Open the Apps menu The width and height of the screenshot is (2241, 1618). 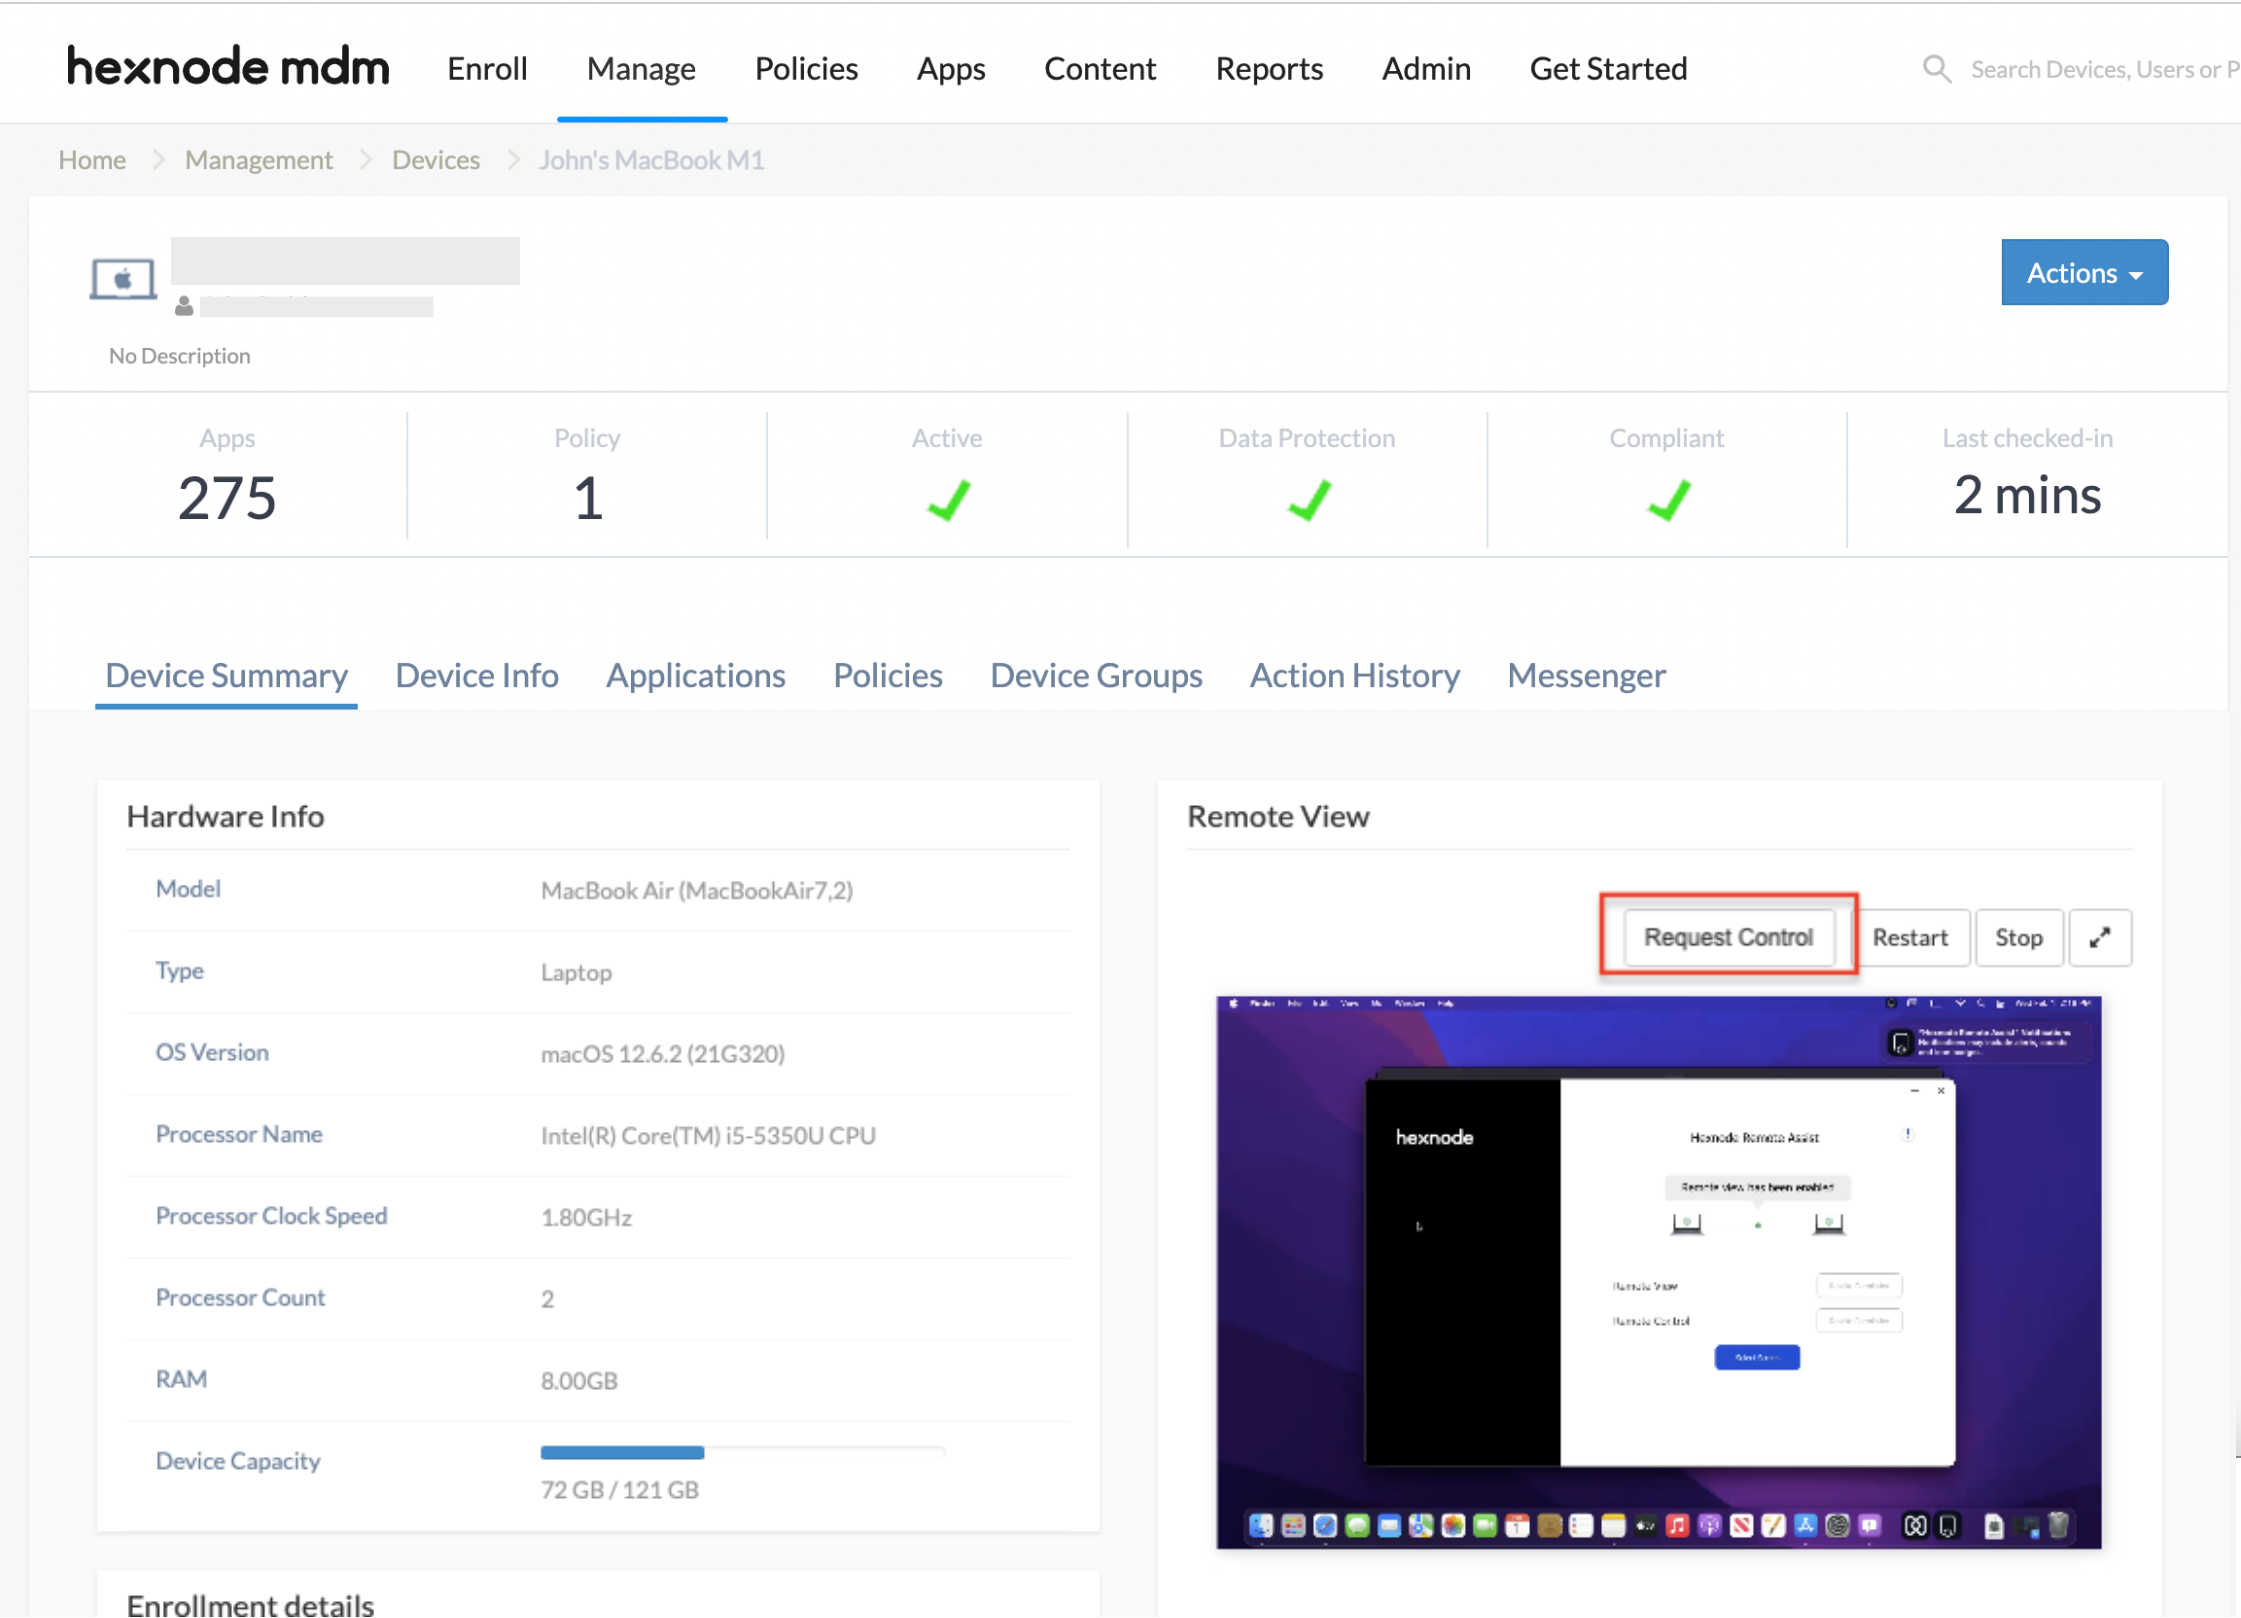[x=951, y=68]
